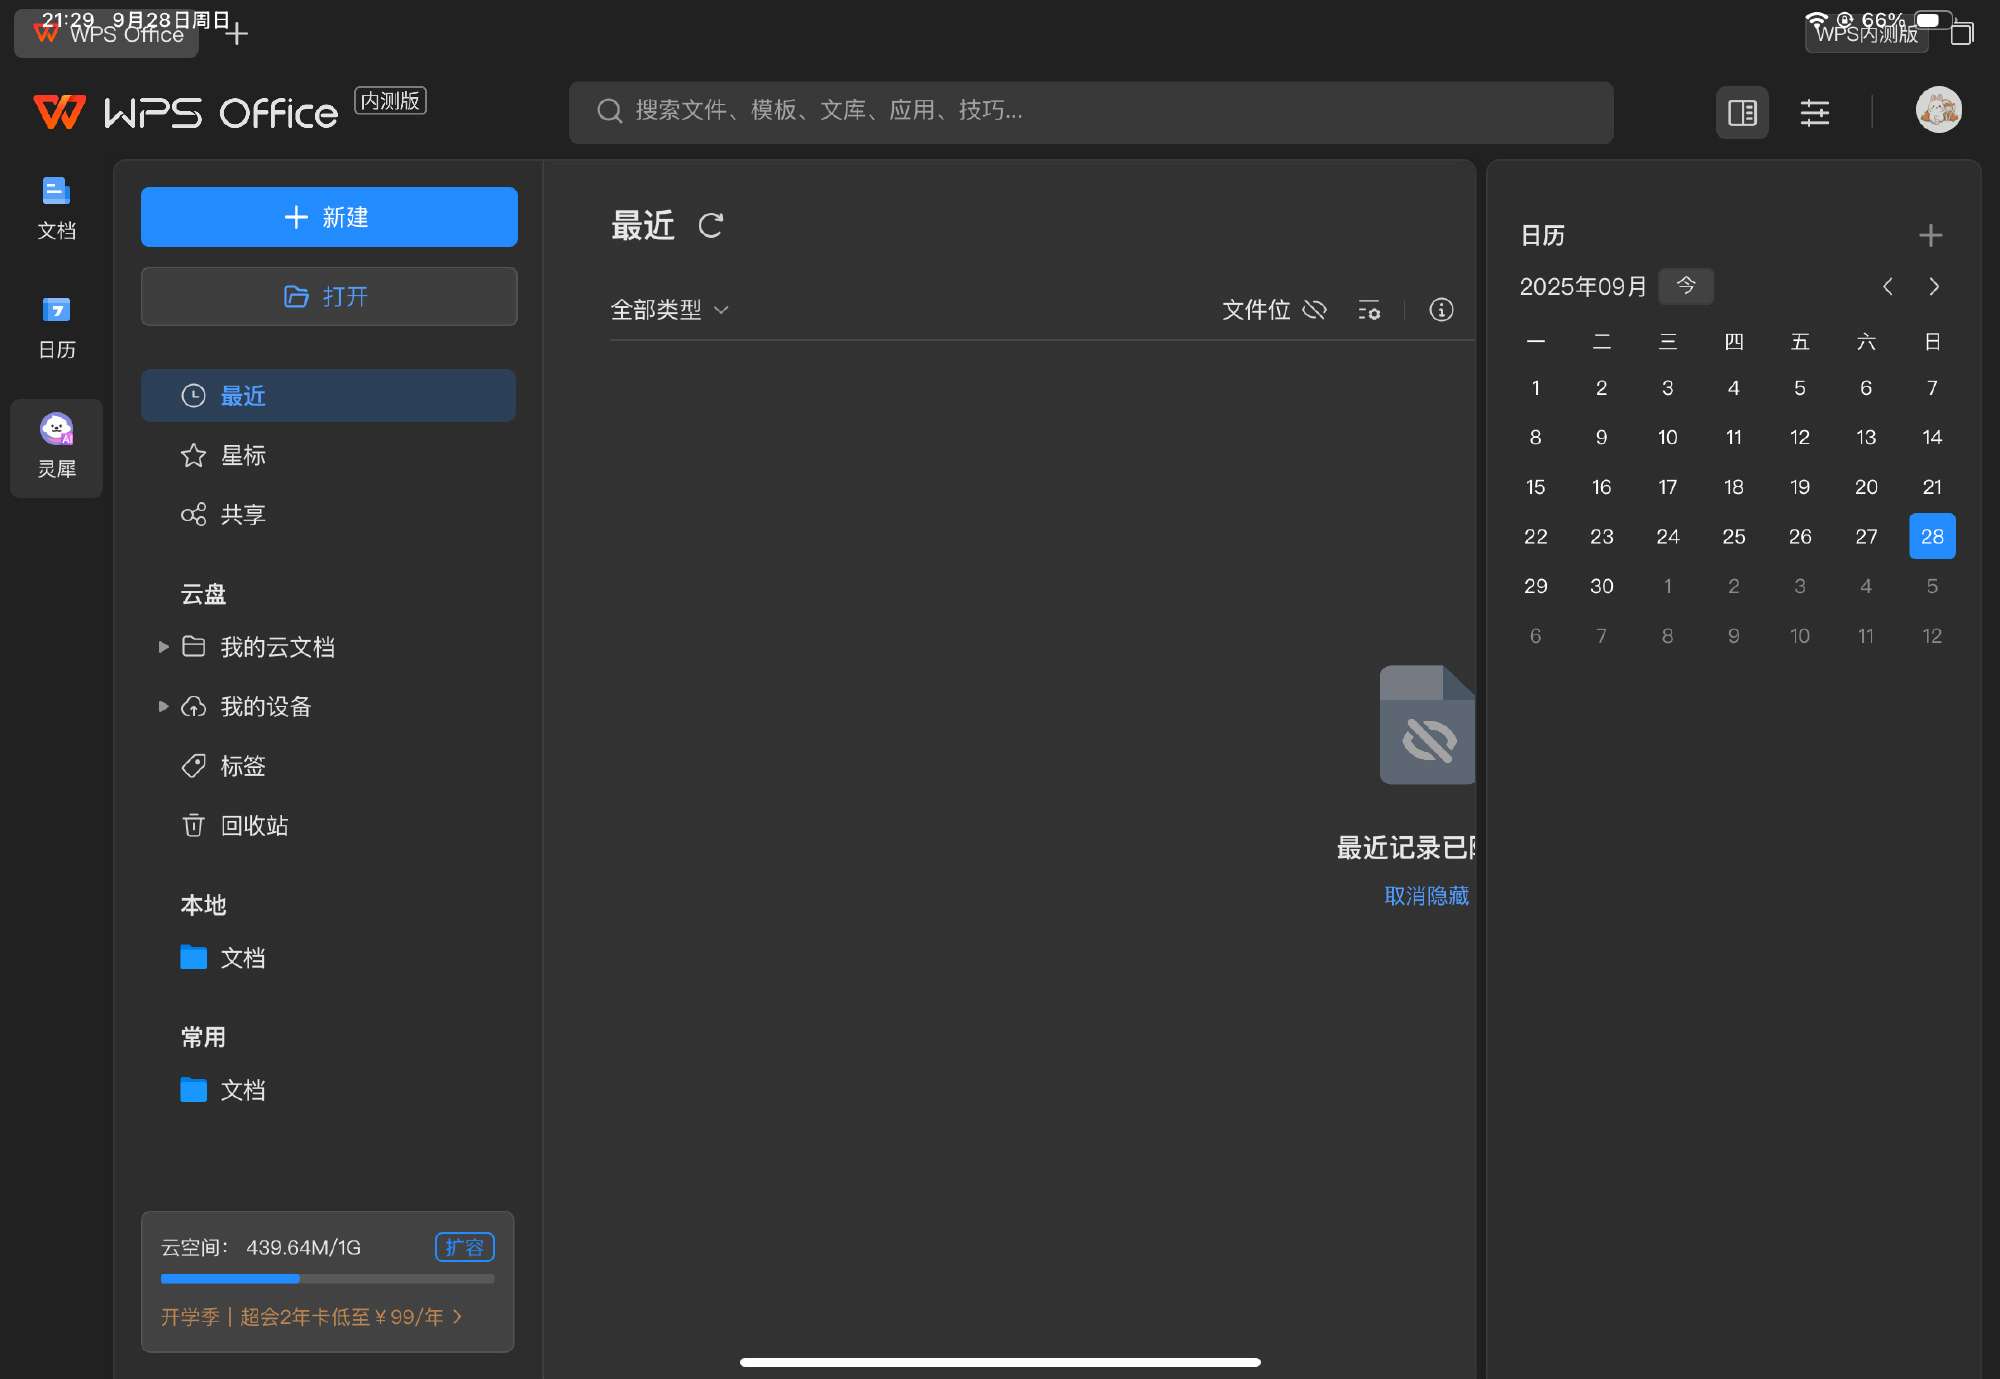Add a new calendar event
Viewport: 2000px width, 1379px height.
[1930, 235]
